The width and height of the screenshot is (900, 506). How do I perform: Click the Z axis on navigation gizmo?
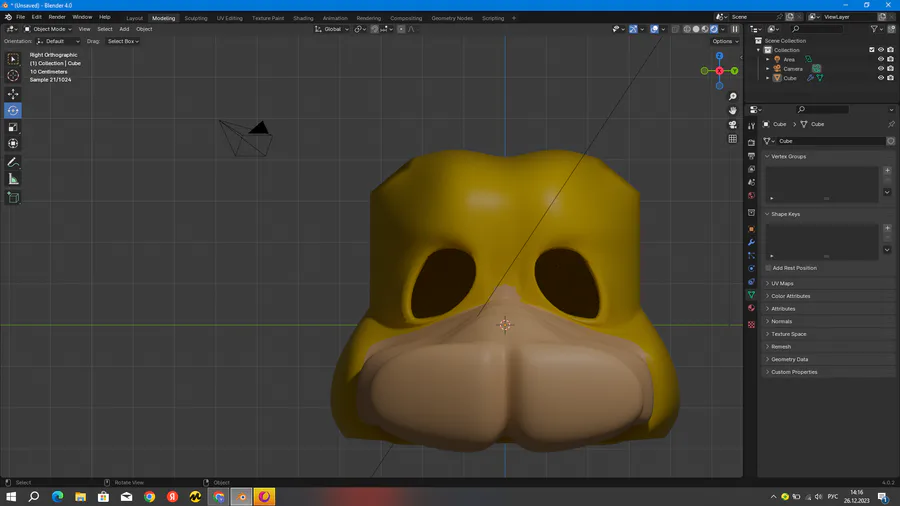[x=719, y=56]
